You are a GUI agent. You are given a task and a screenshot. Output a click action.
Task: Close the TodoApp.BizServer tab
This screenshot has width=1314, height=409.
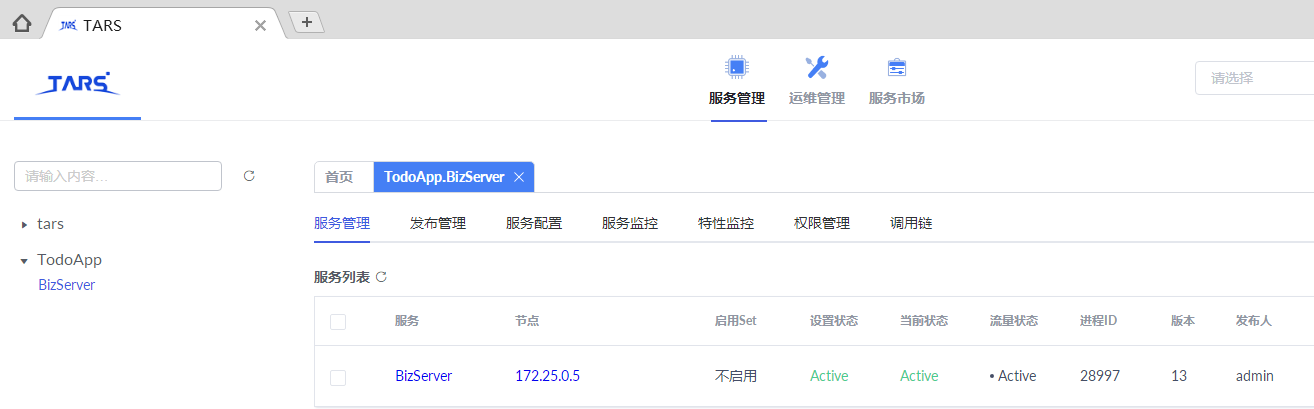(x=519, y=177)
